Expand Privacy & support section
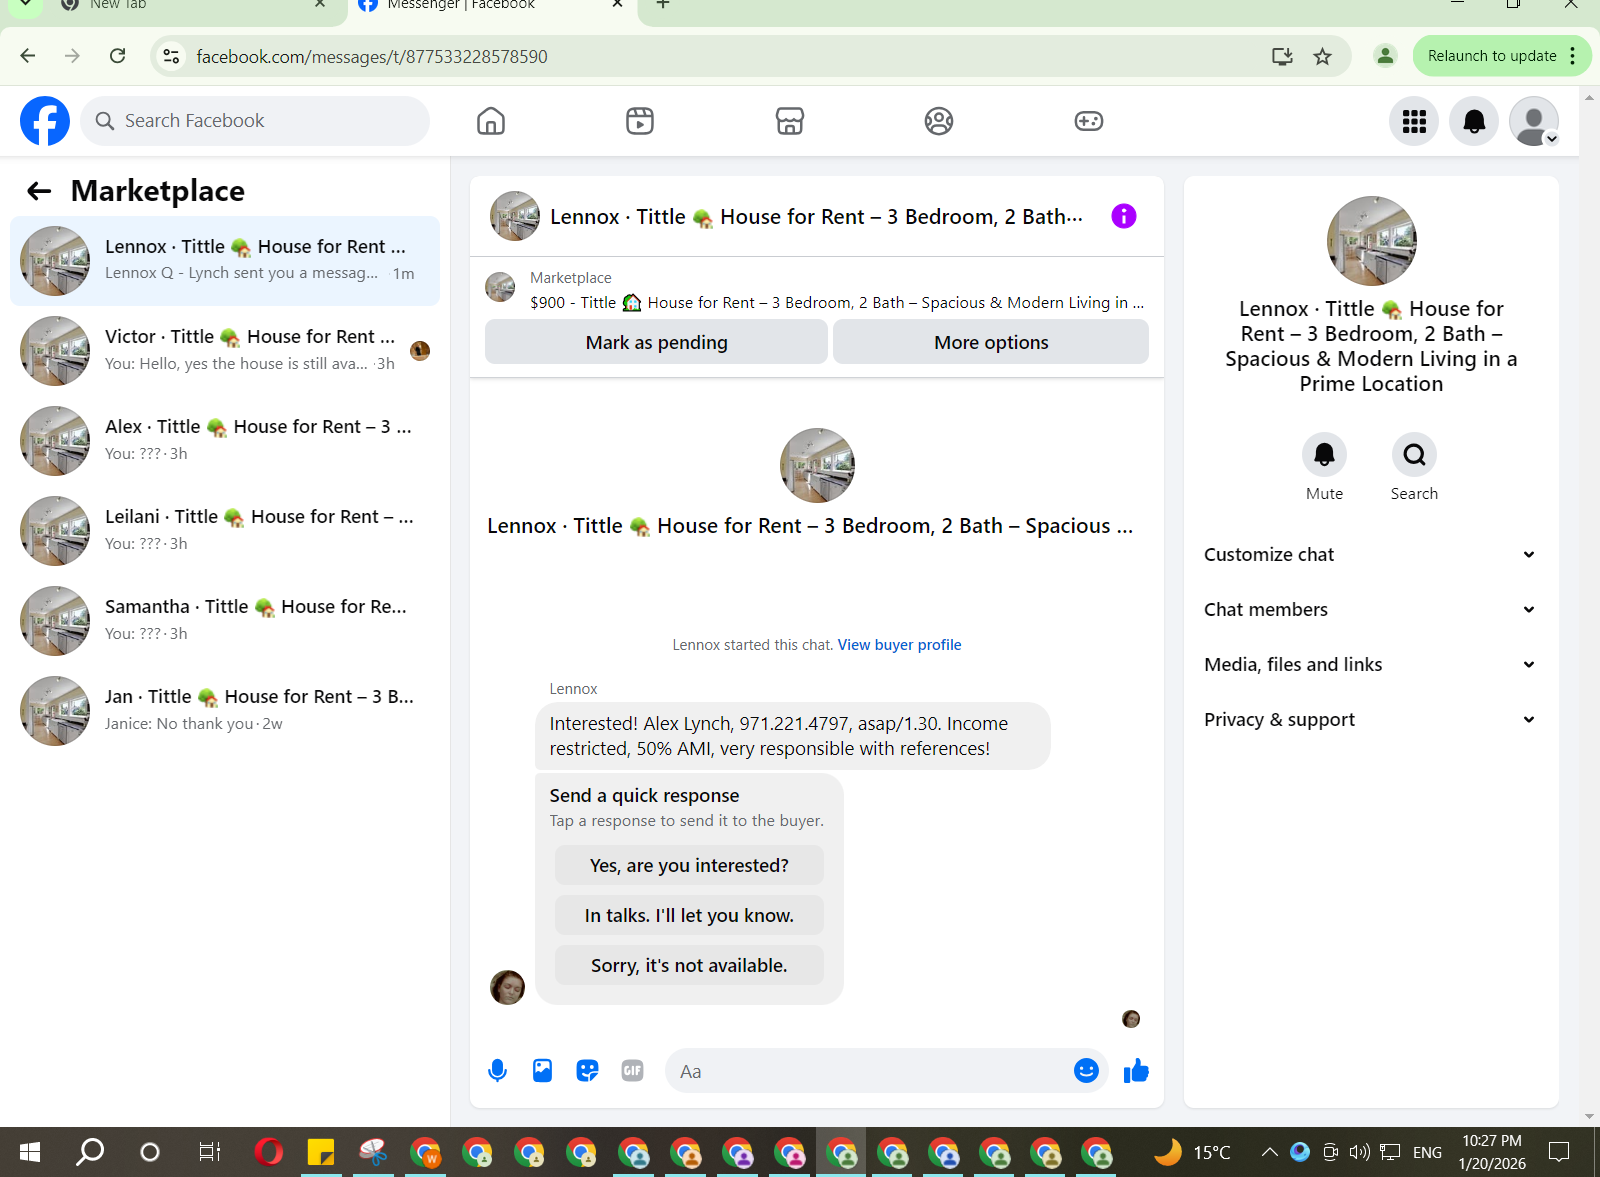 click(1369, 720)
